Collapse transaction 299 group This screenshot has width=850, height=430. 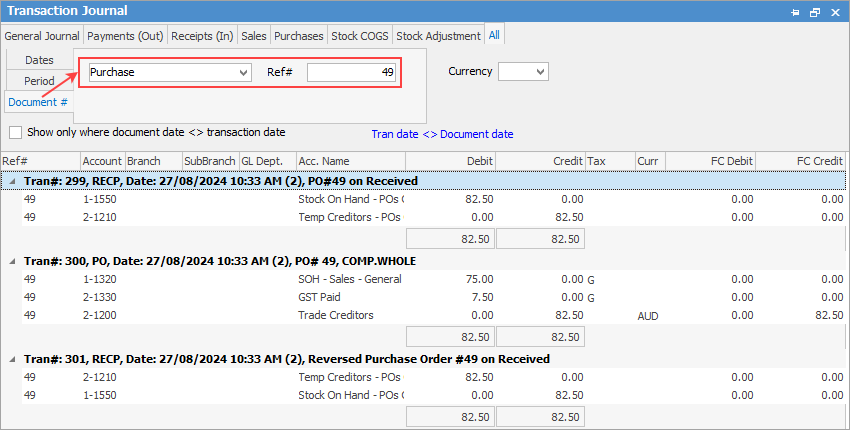click(12, 181)
